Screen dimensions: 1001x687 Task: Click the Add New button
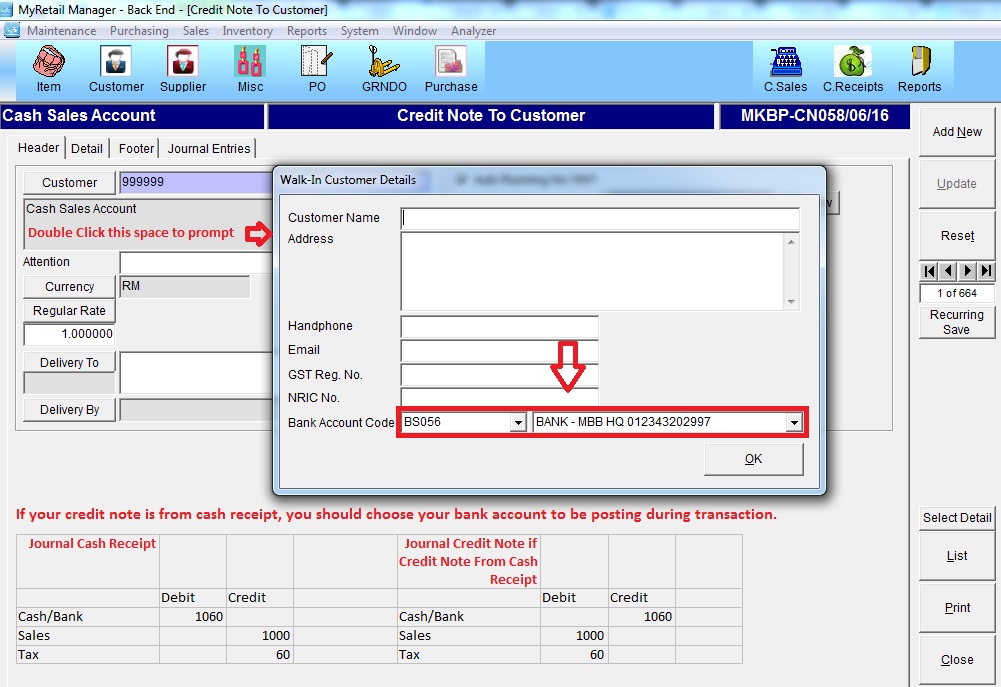point(957,132)
